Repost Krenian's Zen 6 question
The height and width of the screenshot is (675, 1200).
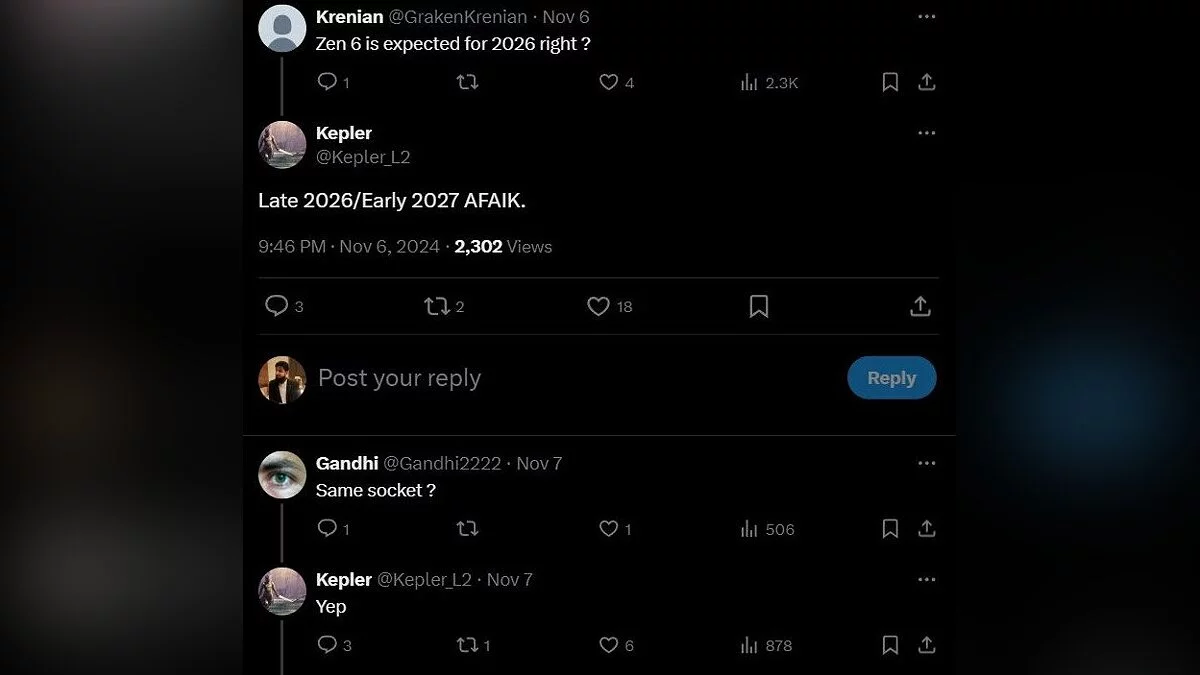tap(467, 83)
